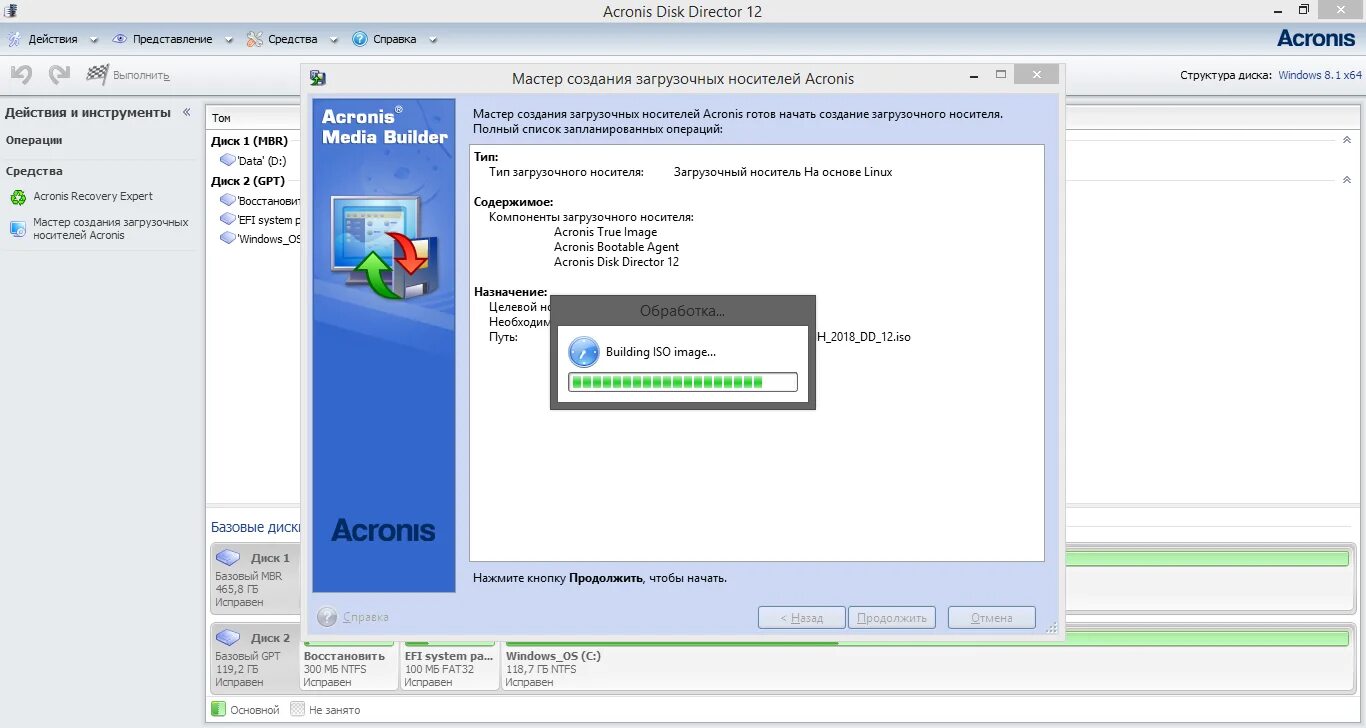
Task: Click the help icon at wizard bottom left
Action: (327, 617)
